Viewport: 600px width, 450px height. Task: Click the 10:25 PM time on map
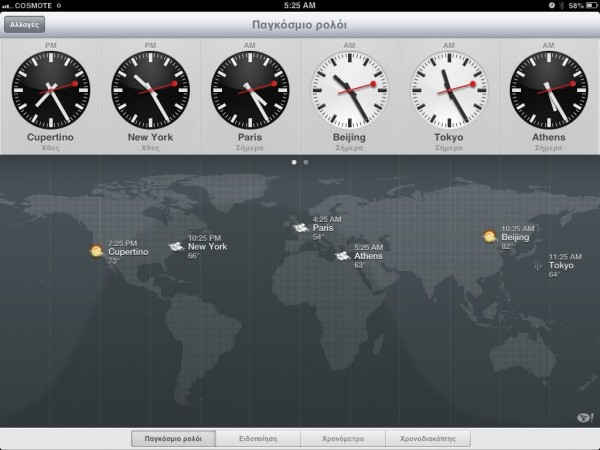tap(204, 238)
